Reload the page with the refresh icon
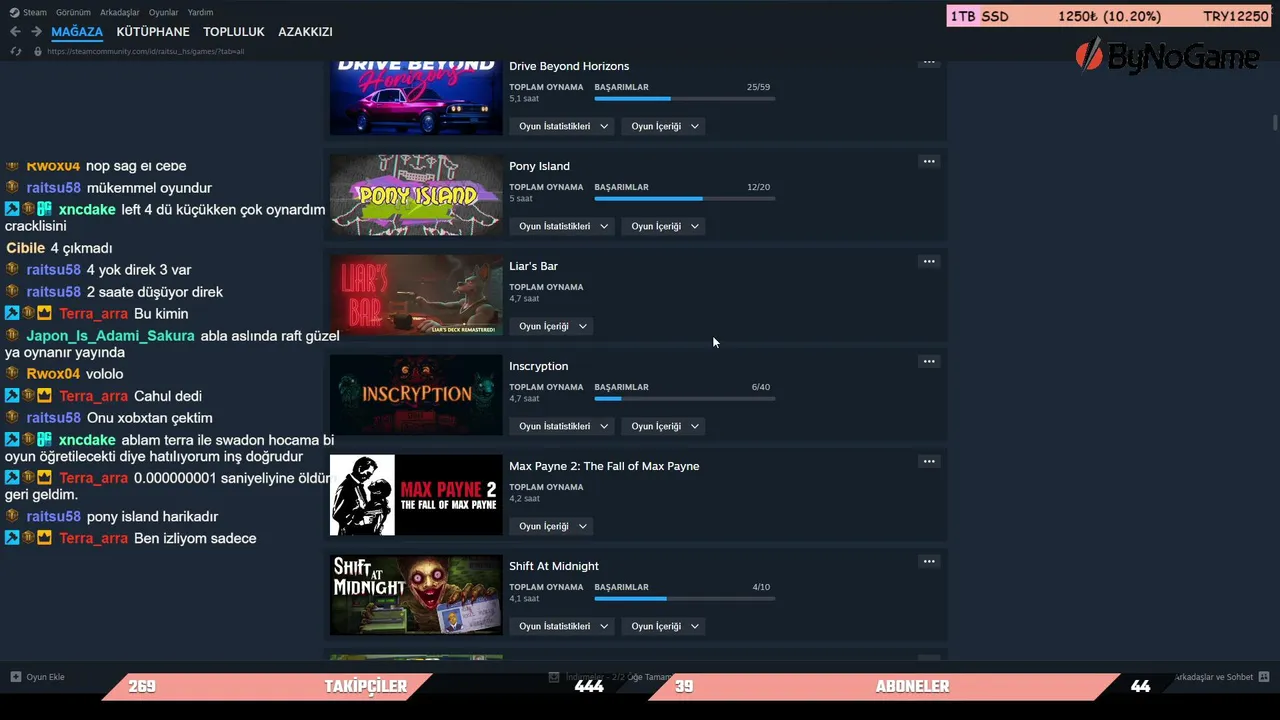This screenshot has width=1280, height=720. tap(15, 51)
